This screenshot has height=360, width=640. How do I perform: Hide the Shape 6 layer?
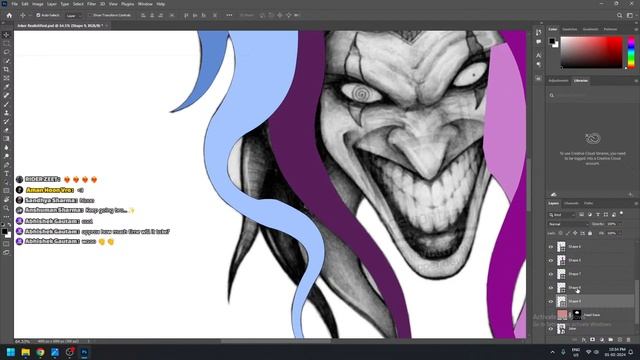tap(551, 288)
